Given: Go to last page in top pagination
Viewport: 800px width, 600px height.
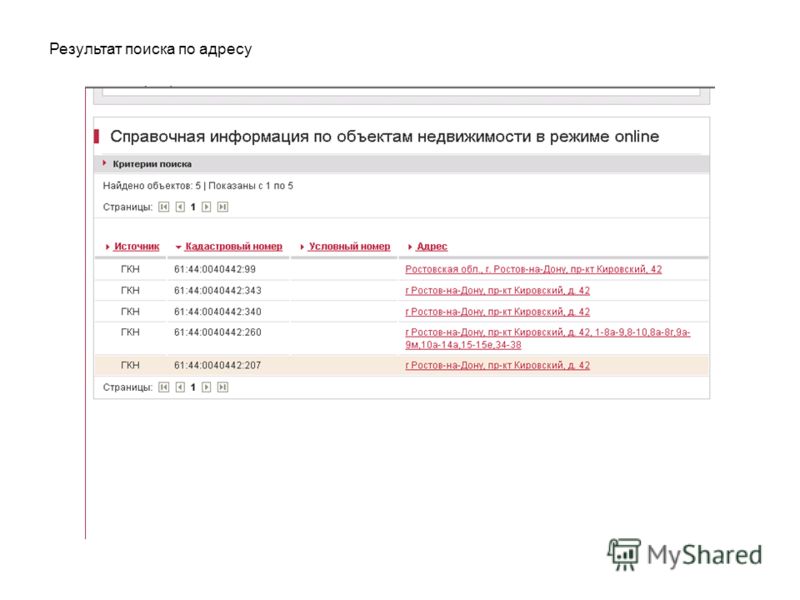Looking at the screenshot, I should 222,207.
